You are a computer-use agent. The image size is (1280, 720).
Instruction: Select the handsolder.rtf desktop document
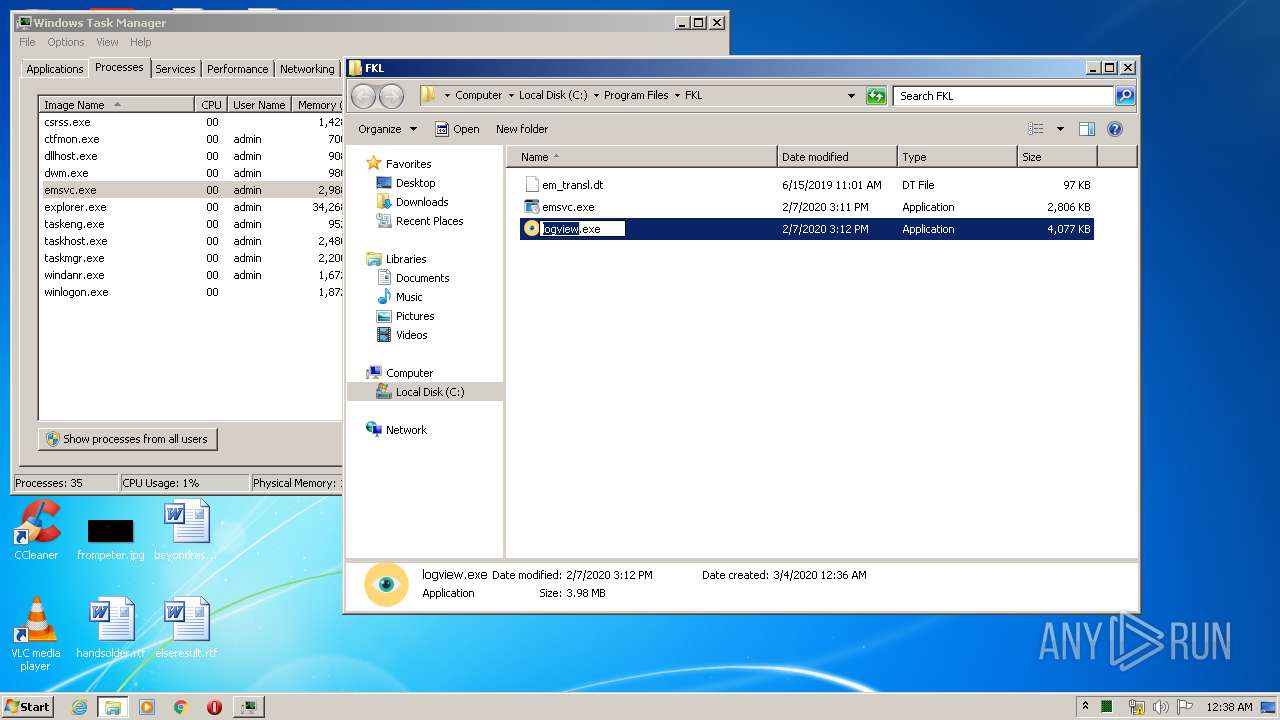pos(110,628)
